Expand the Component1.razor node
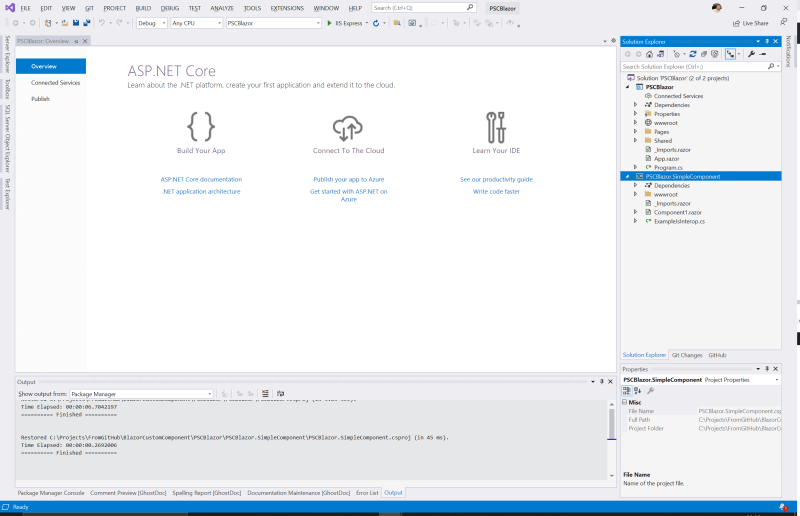The width and height of the screenshot is (800, 516). click(x=635, y=212)
